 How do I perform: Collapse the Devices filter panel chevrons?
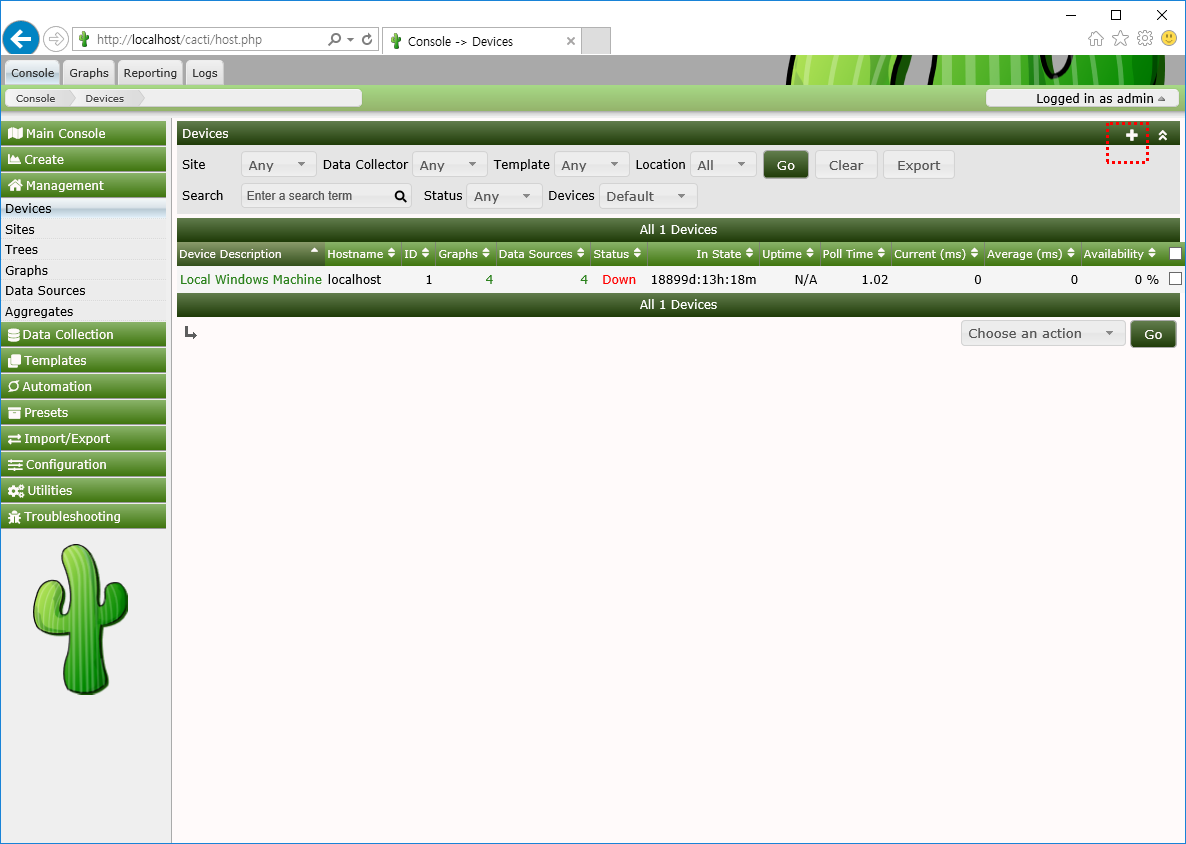click(x=1163, y=135)
